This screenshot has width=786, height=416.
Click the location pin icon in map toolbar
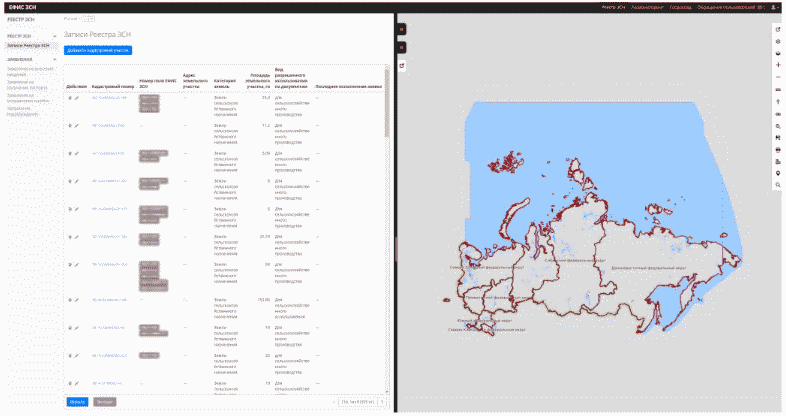click(x=778, y=173)
